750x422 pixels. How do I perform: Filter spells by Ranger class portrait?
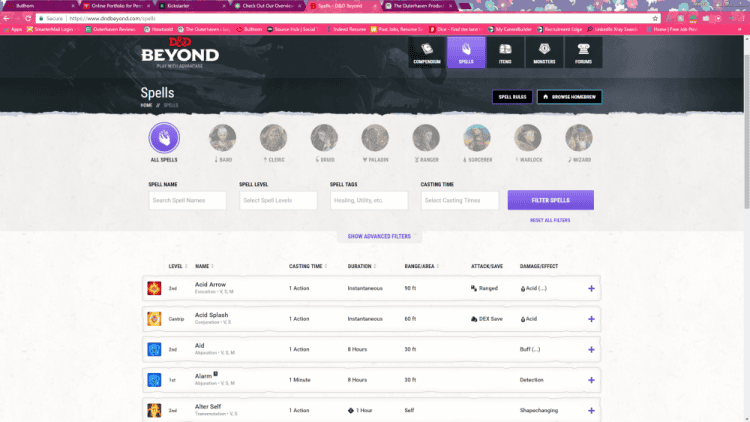tap(426, 138)
